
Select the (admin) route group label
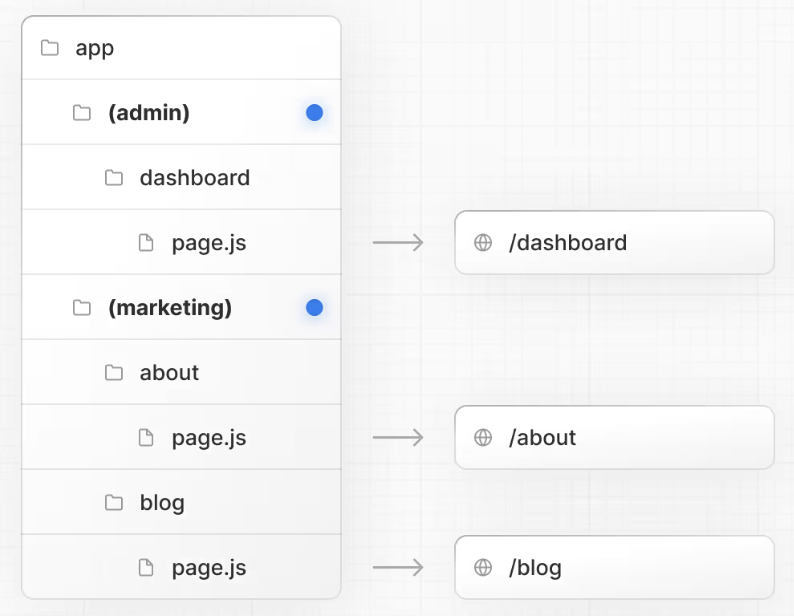pyautogui.click(x=149, y=113)
